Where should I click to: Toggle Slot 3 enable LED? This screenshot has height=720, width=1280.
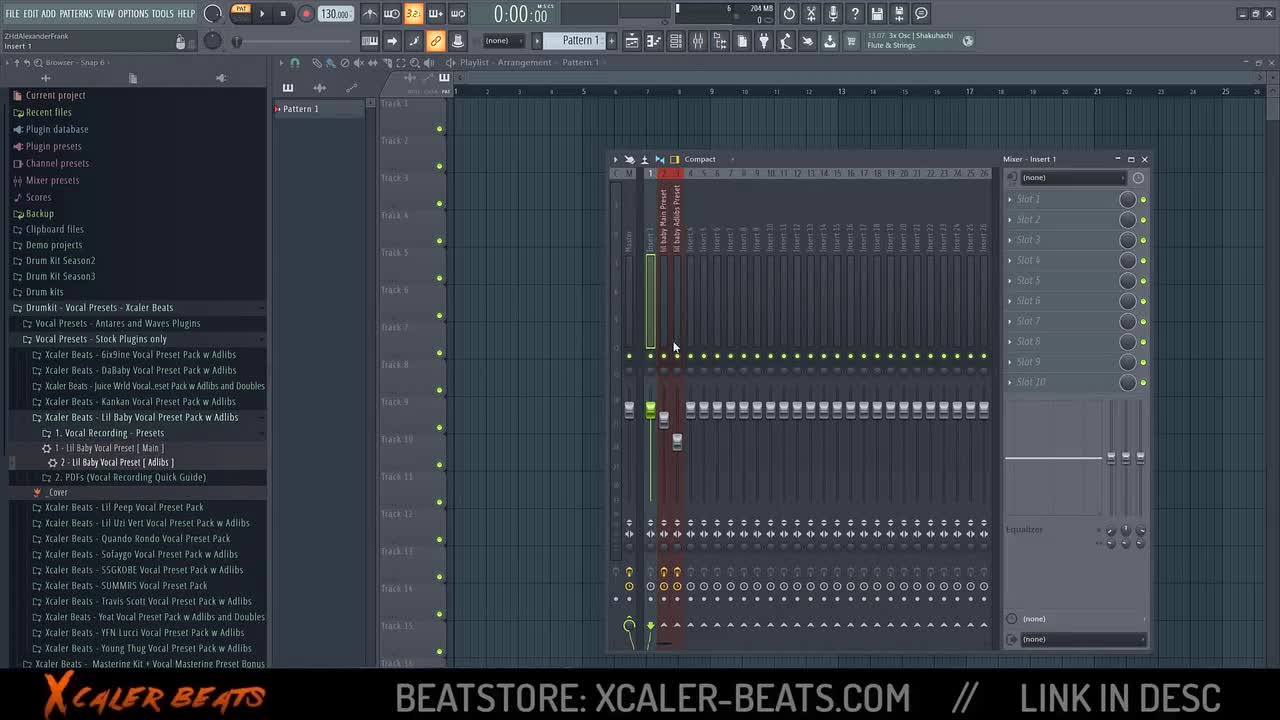[1143, 240]
